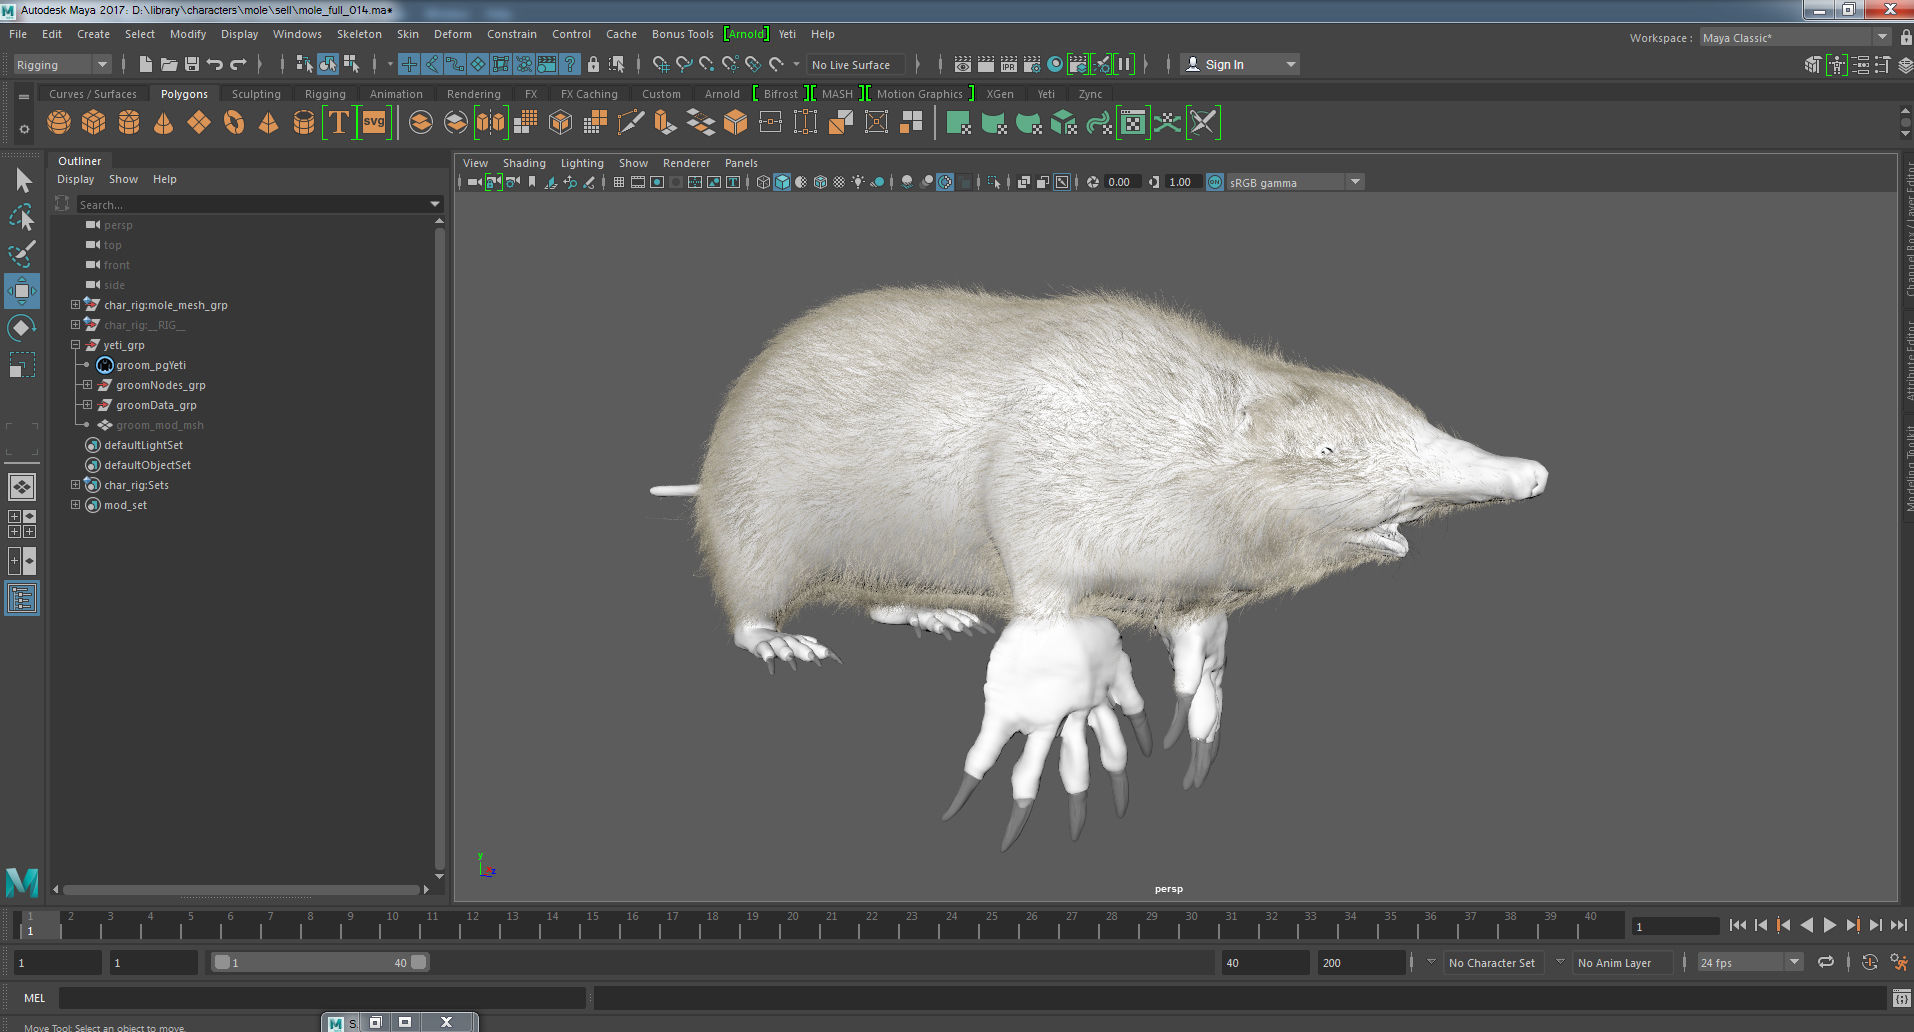Expand char_rig:Sets in Outliner
Viewport: 1914px width, 1032px height.
(x=75, y=485)
